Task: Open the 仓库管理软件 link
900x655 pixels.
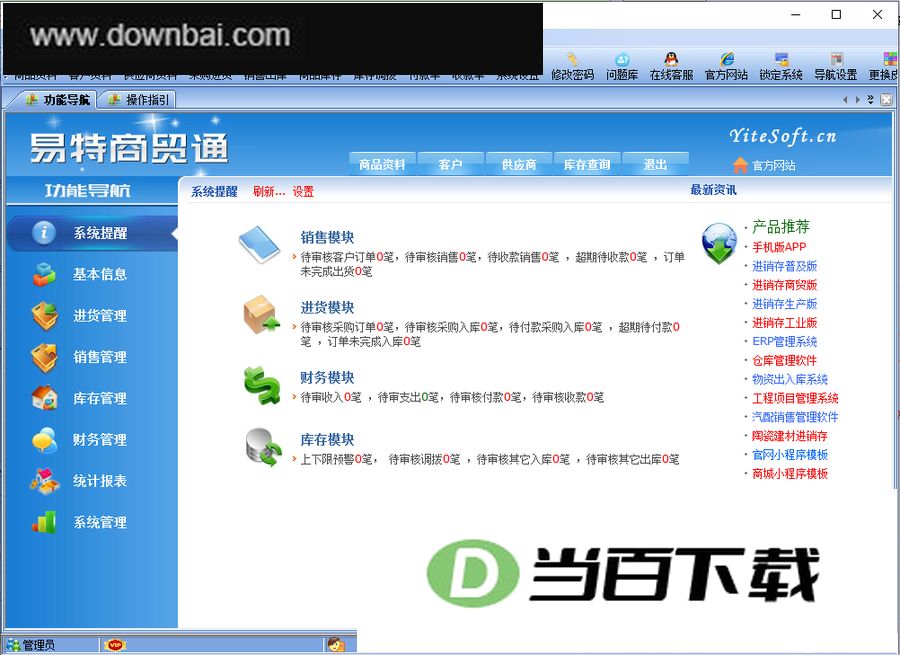Action: pos(784,361)
